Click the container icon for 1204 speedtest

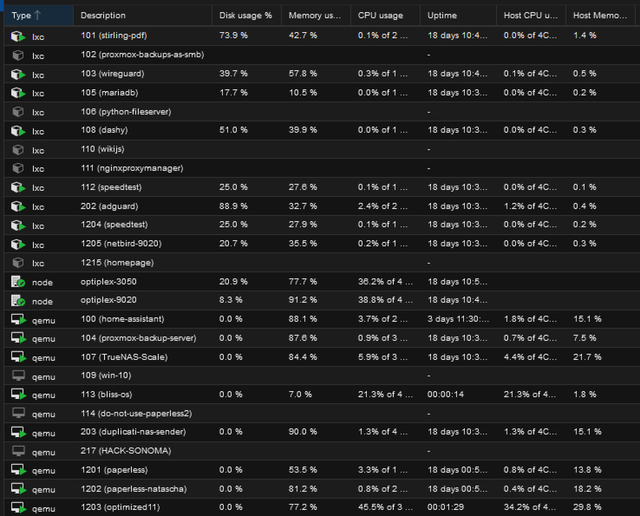(18, 225)
